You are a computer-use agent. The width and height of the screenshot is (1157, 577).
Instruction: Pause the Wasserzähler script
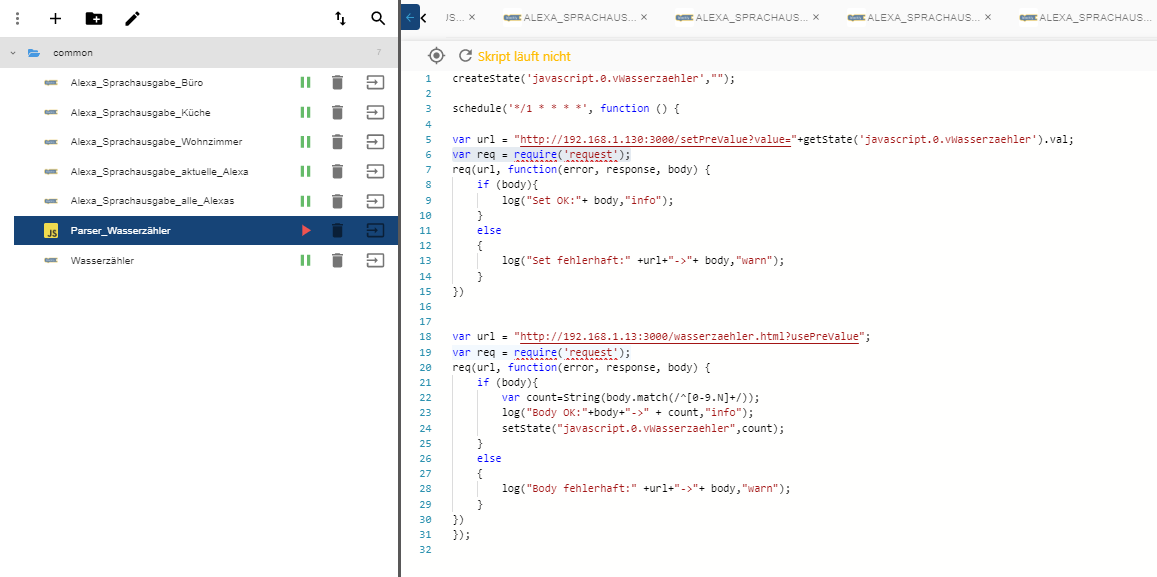(x=305, y=260)
